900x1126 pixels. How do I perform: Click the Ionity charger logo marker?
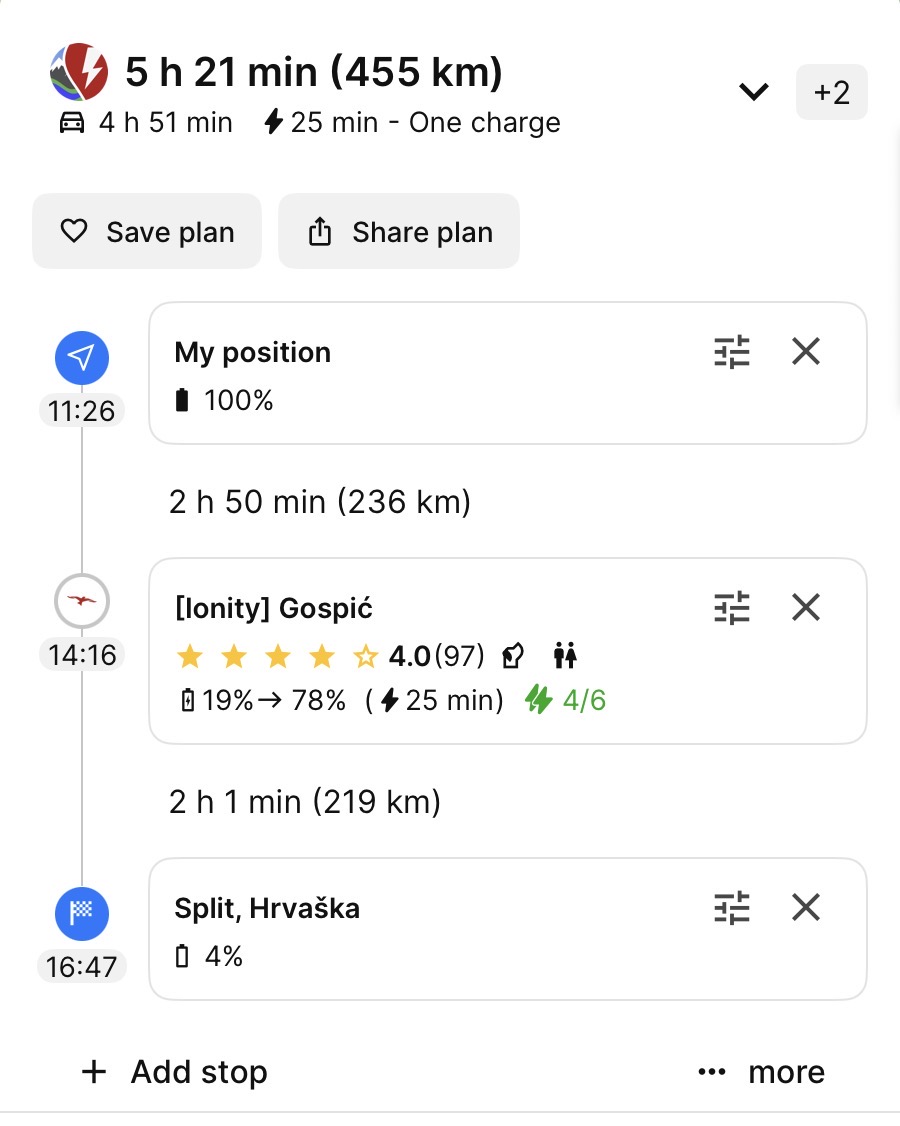[82, 601]
